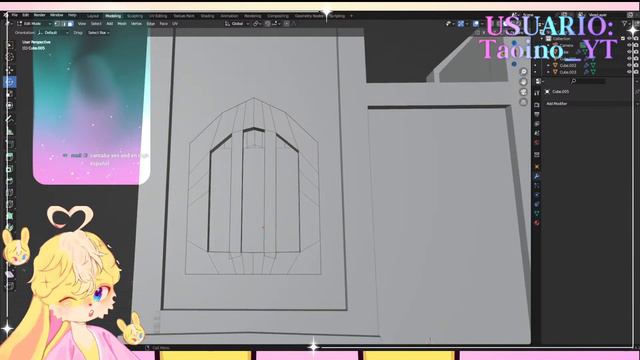Open the Render menu

39,15
